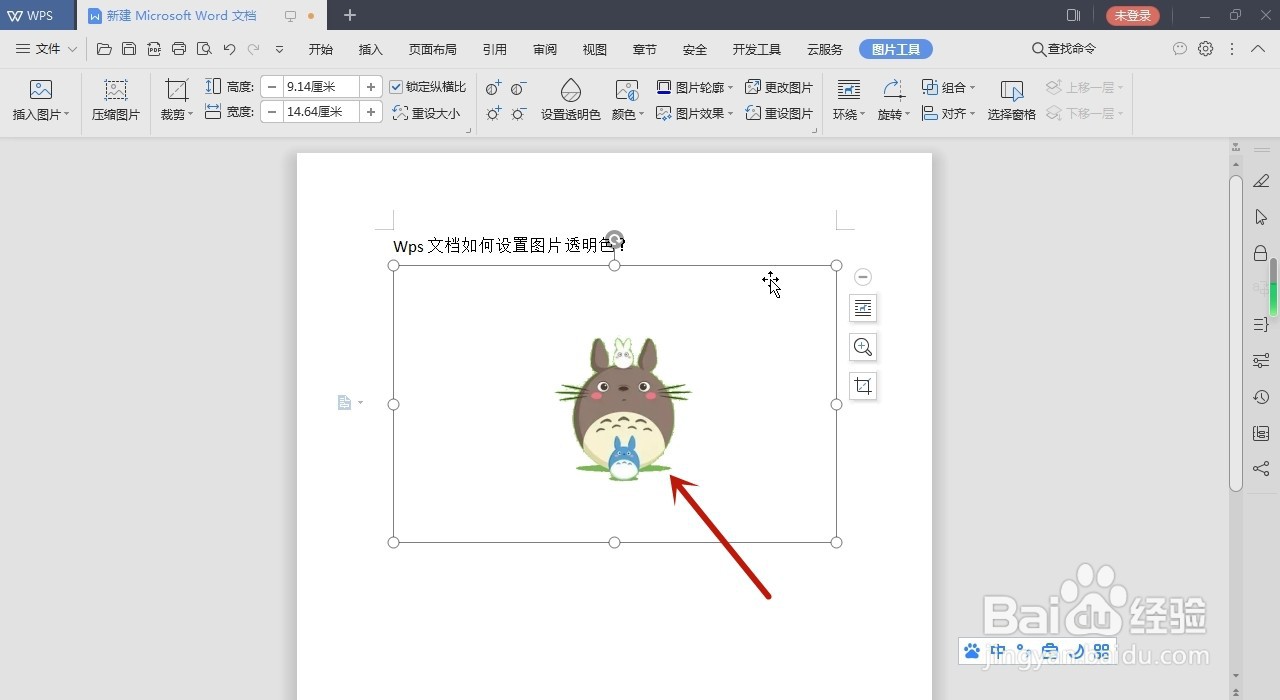
Task: Switch to the 插入 Insert tab
Action: click(x=371, y=49)
